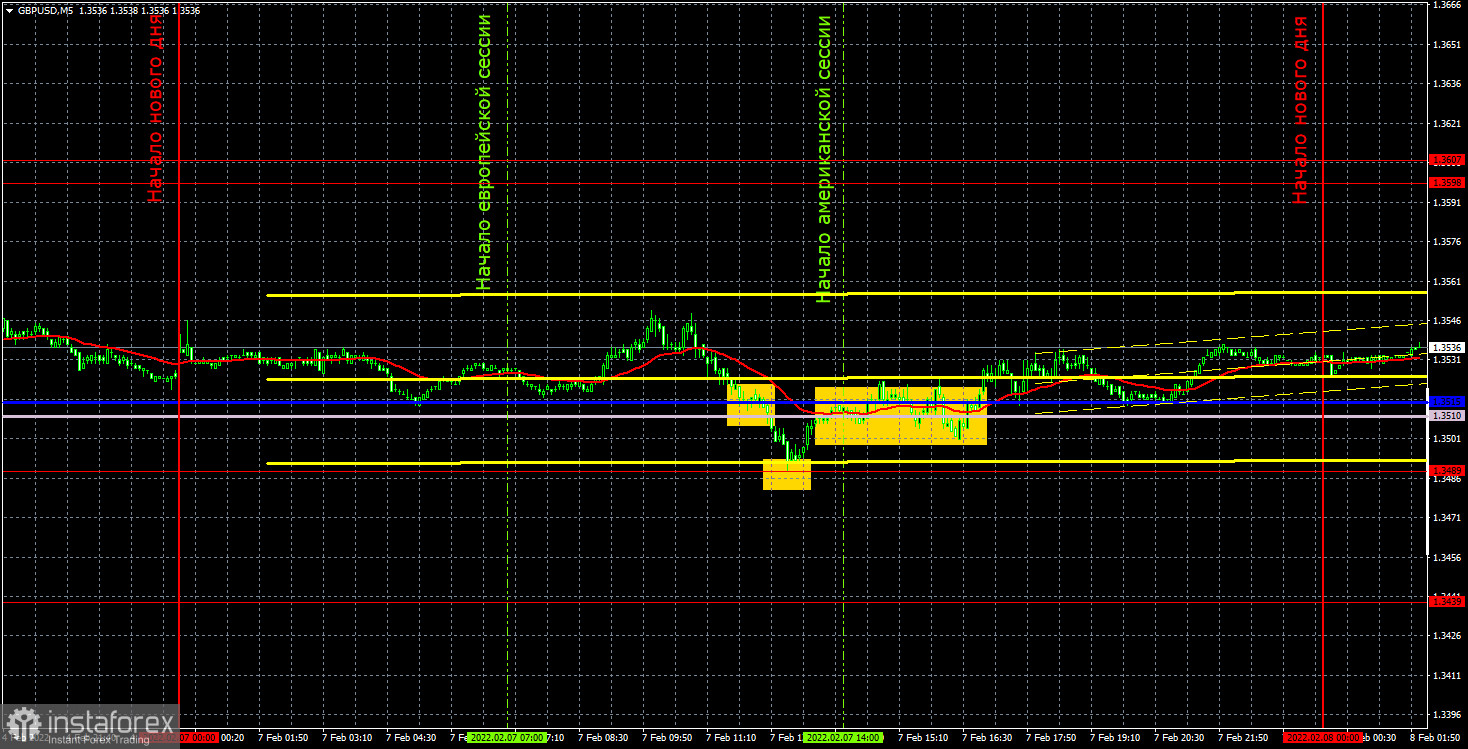
Task: Select the right 'Начало нового дня' label
Action: [1299, 109]
